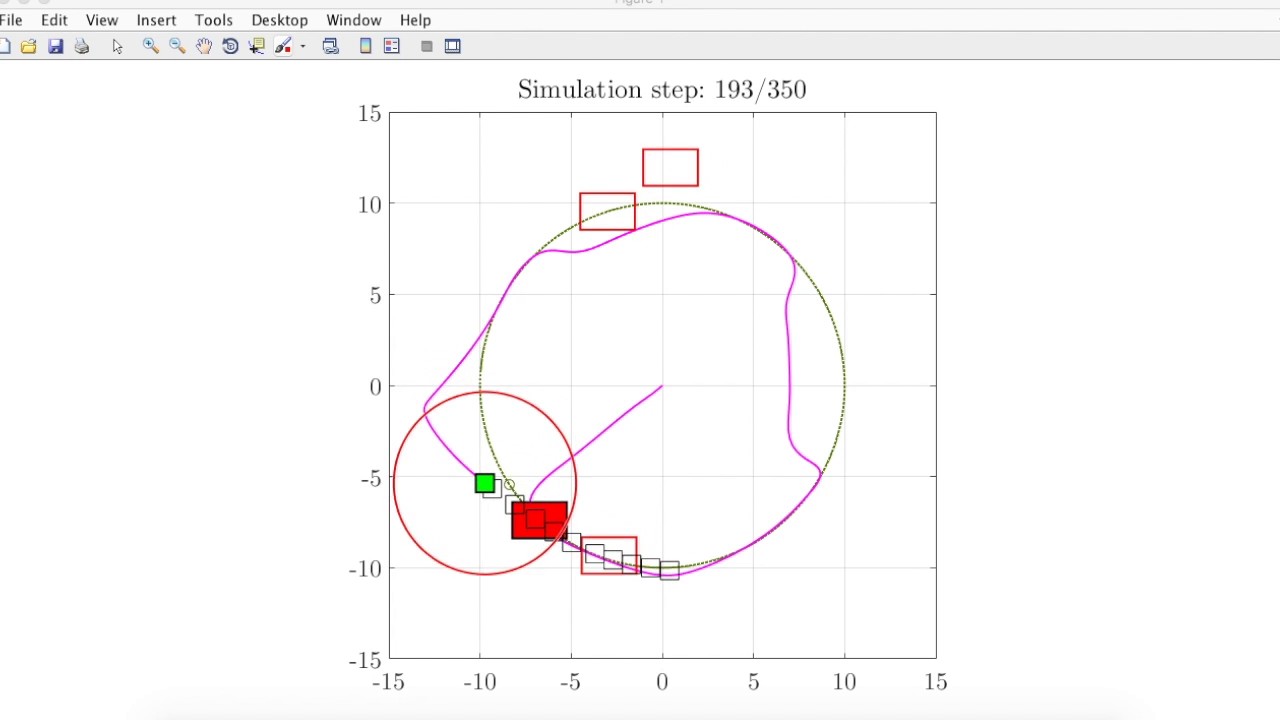Open the View menu
This screenshot has width=1280, height=720.
pyautogui.click(x=102, y=20)
